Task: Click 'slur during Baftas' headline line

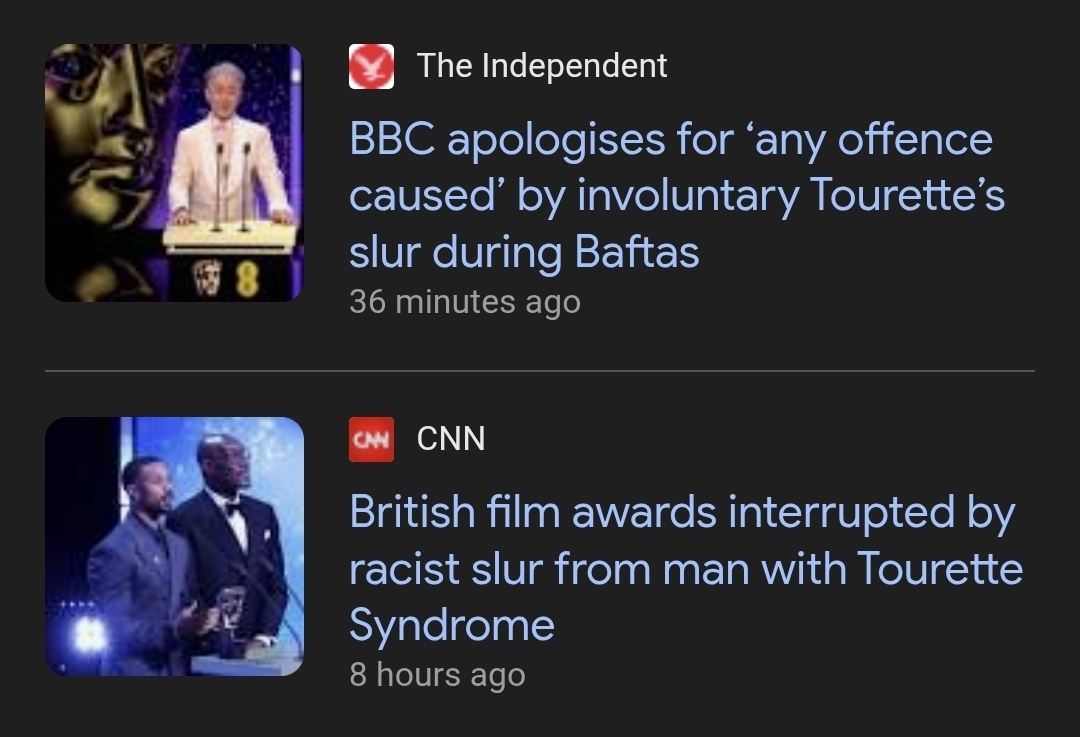Action: (x=523, y=252)
